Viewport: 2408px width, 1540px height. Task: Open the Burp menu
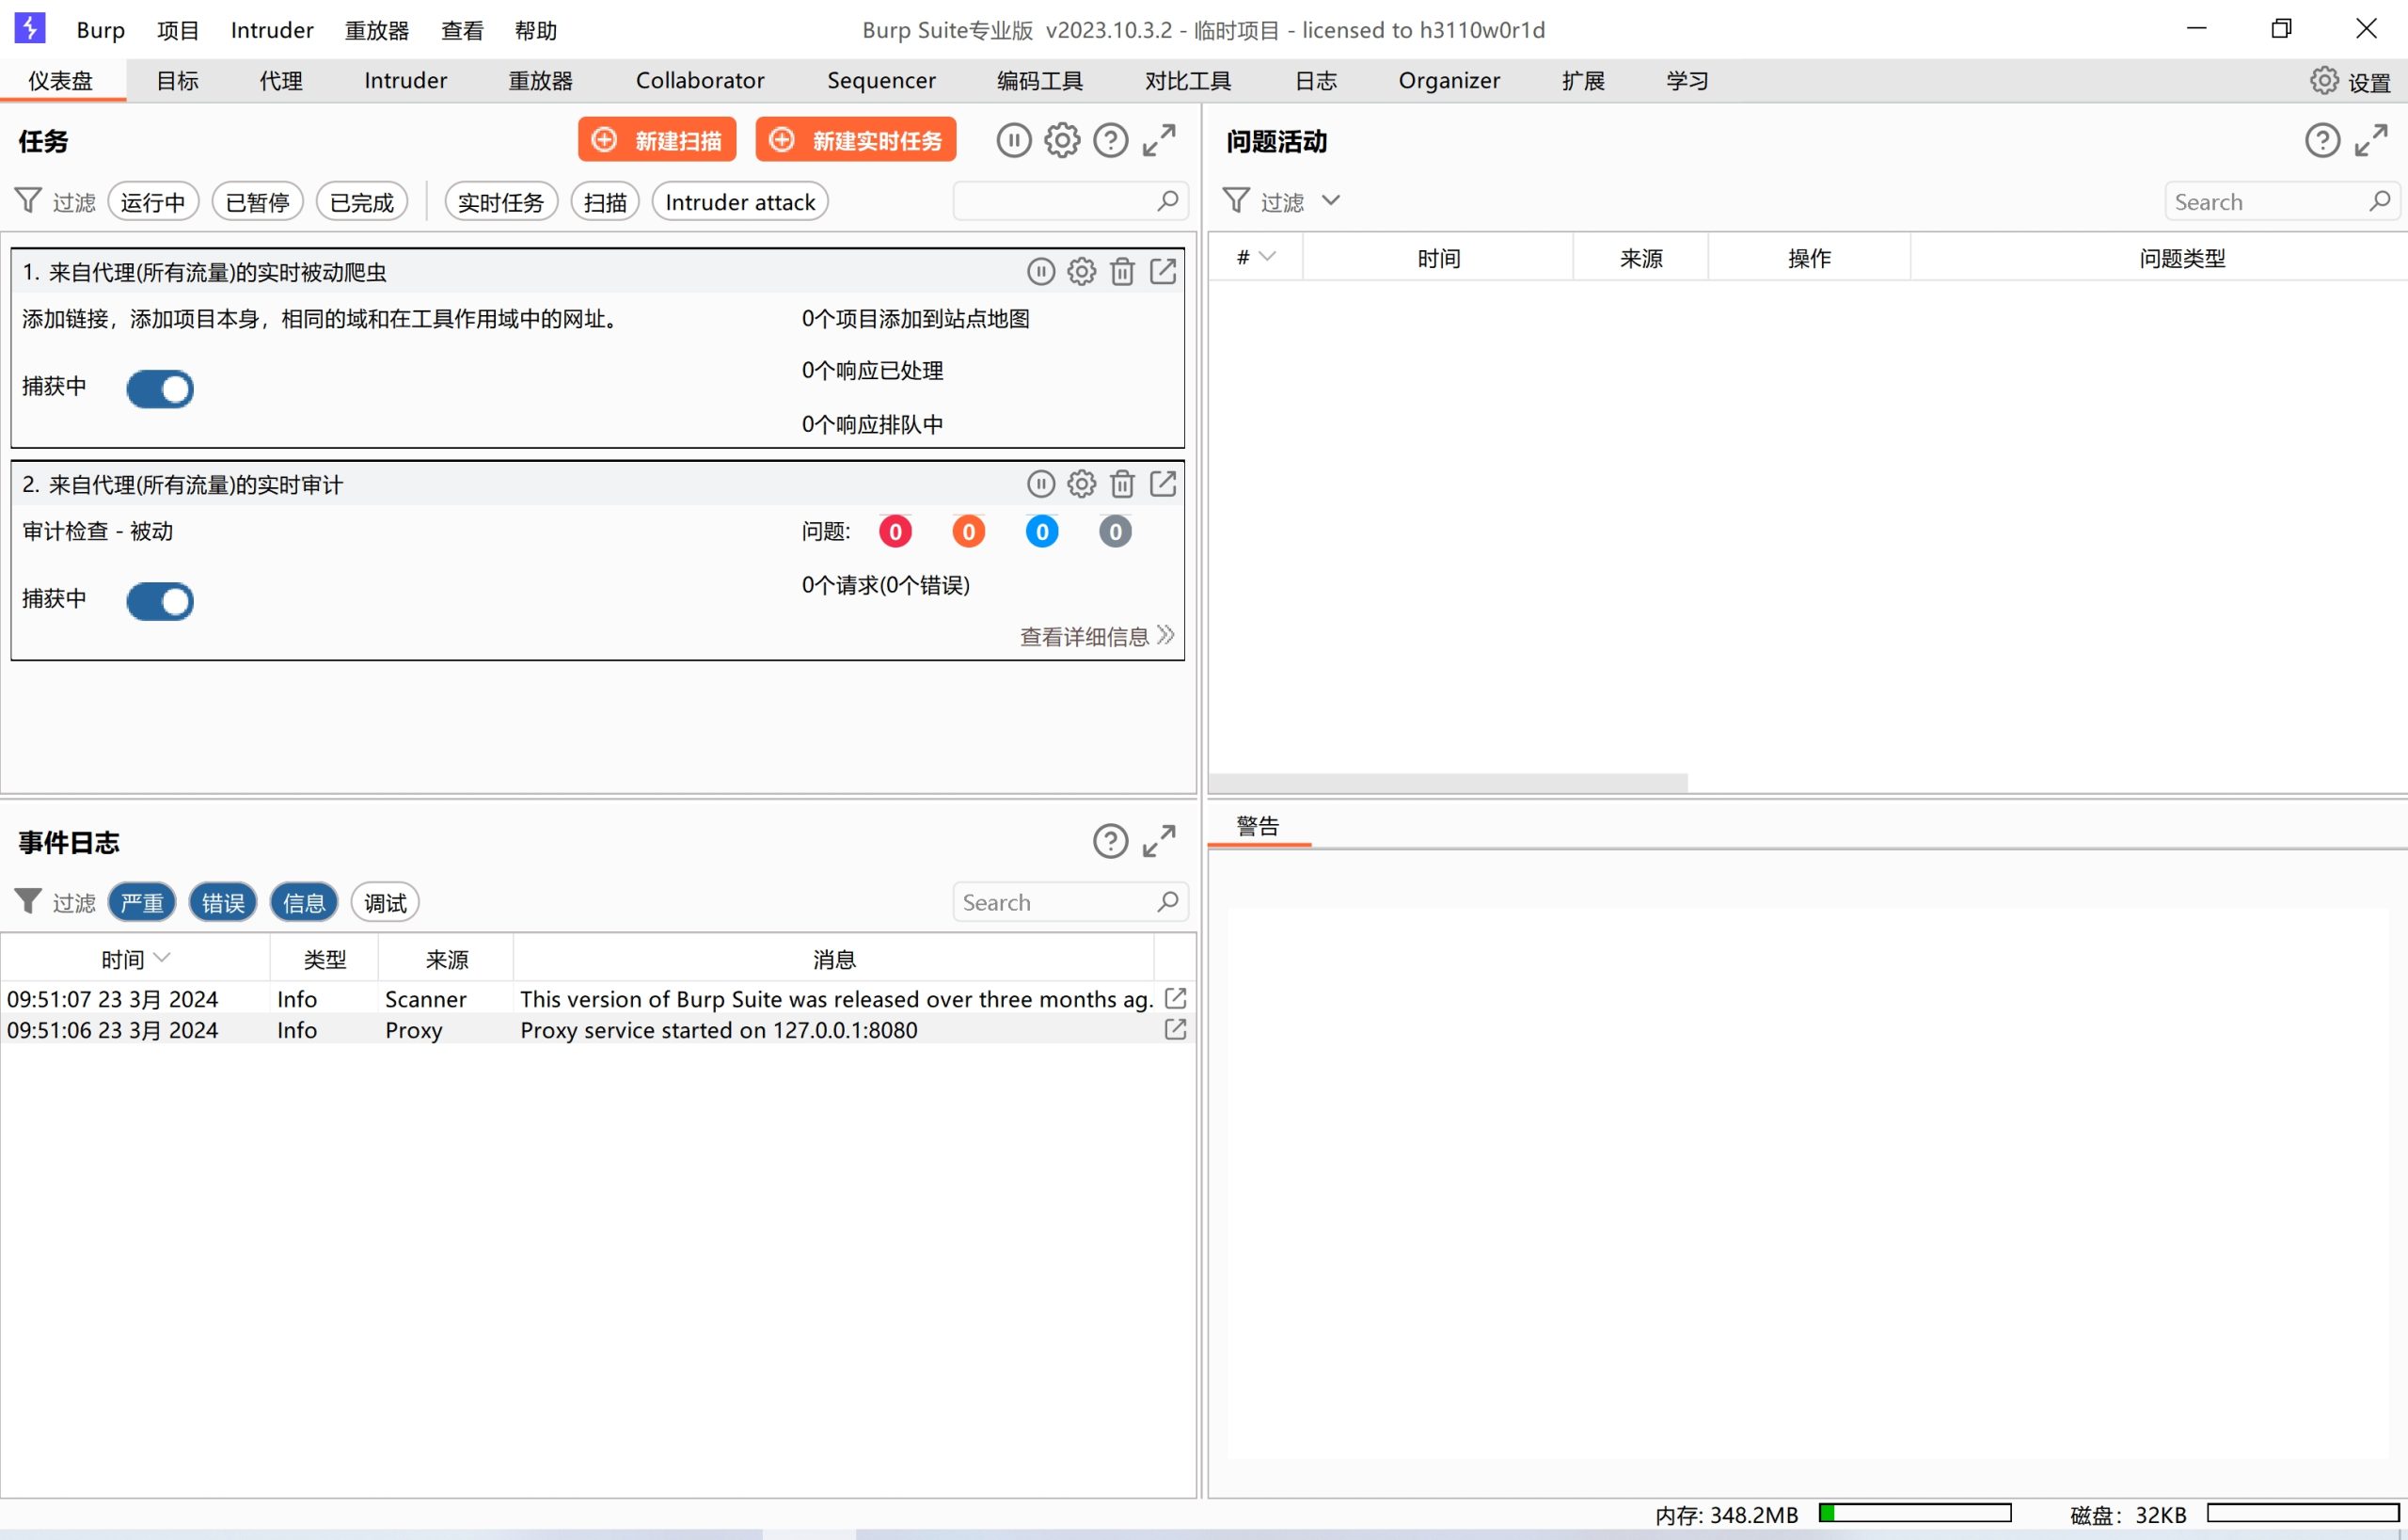[100, 30]
